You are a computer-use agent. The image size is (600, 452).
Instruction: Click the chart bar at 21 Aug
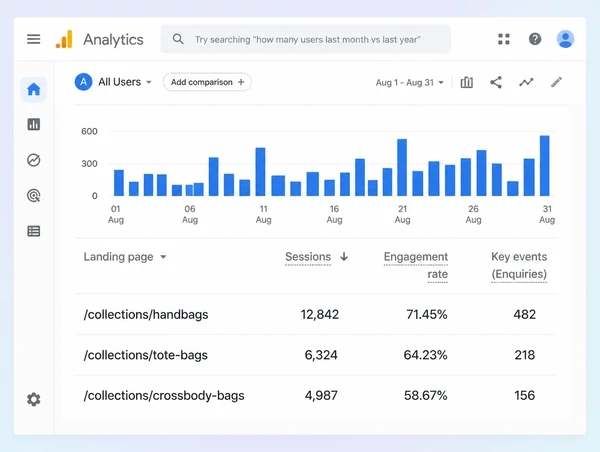pos(402,168)
